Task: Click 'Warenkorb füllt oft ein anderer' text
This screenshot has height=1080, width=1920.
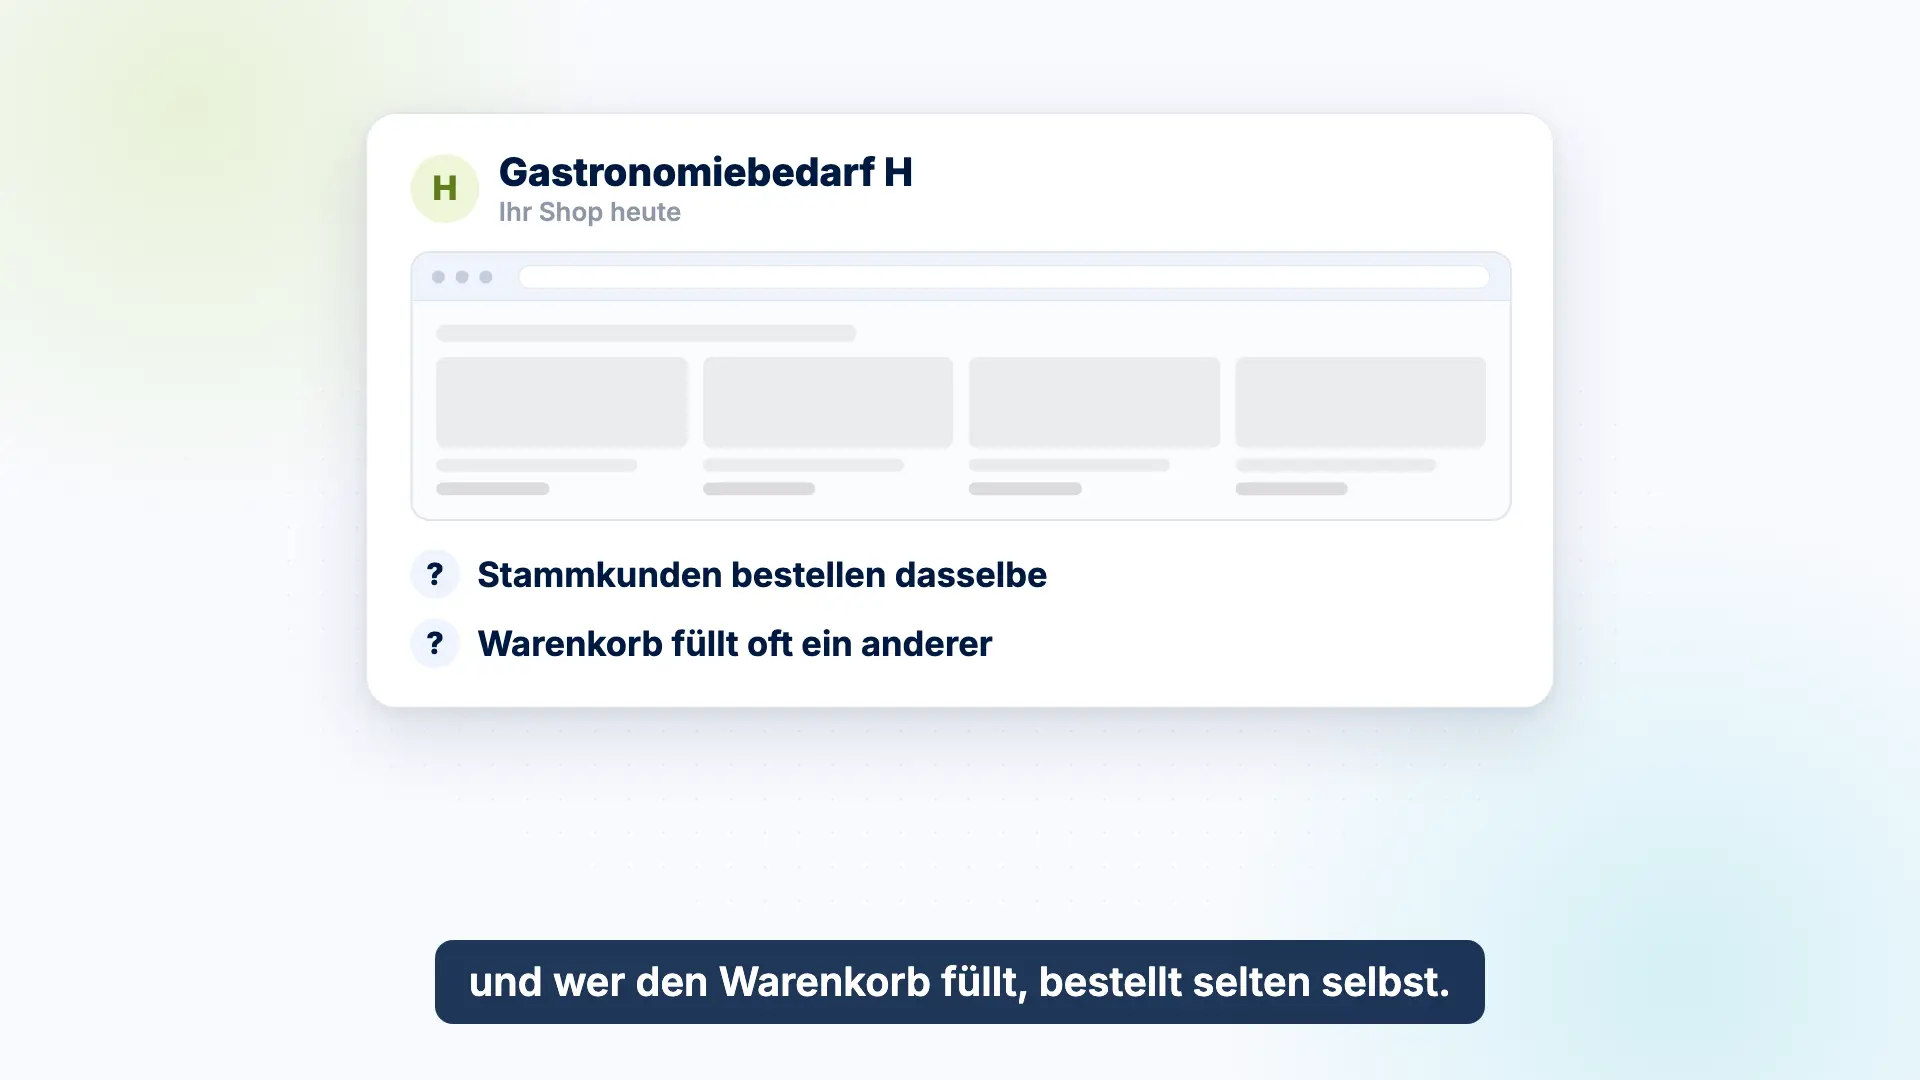Action: pyautogui.click(x=734, y=644)
